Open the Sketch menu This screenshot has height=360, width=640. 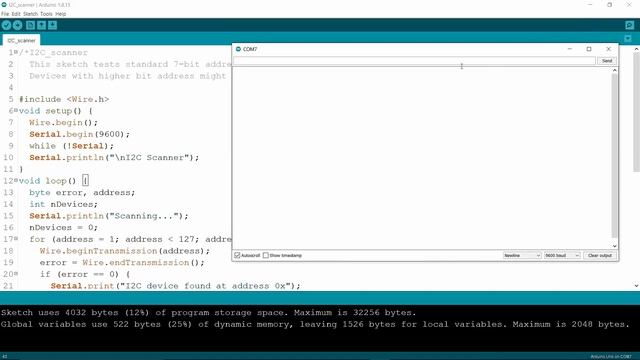30,14
